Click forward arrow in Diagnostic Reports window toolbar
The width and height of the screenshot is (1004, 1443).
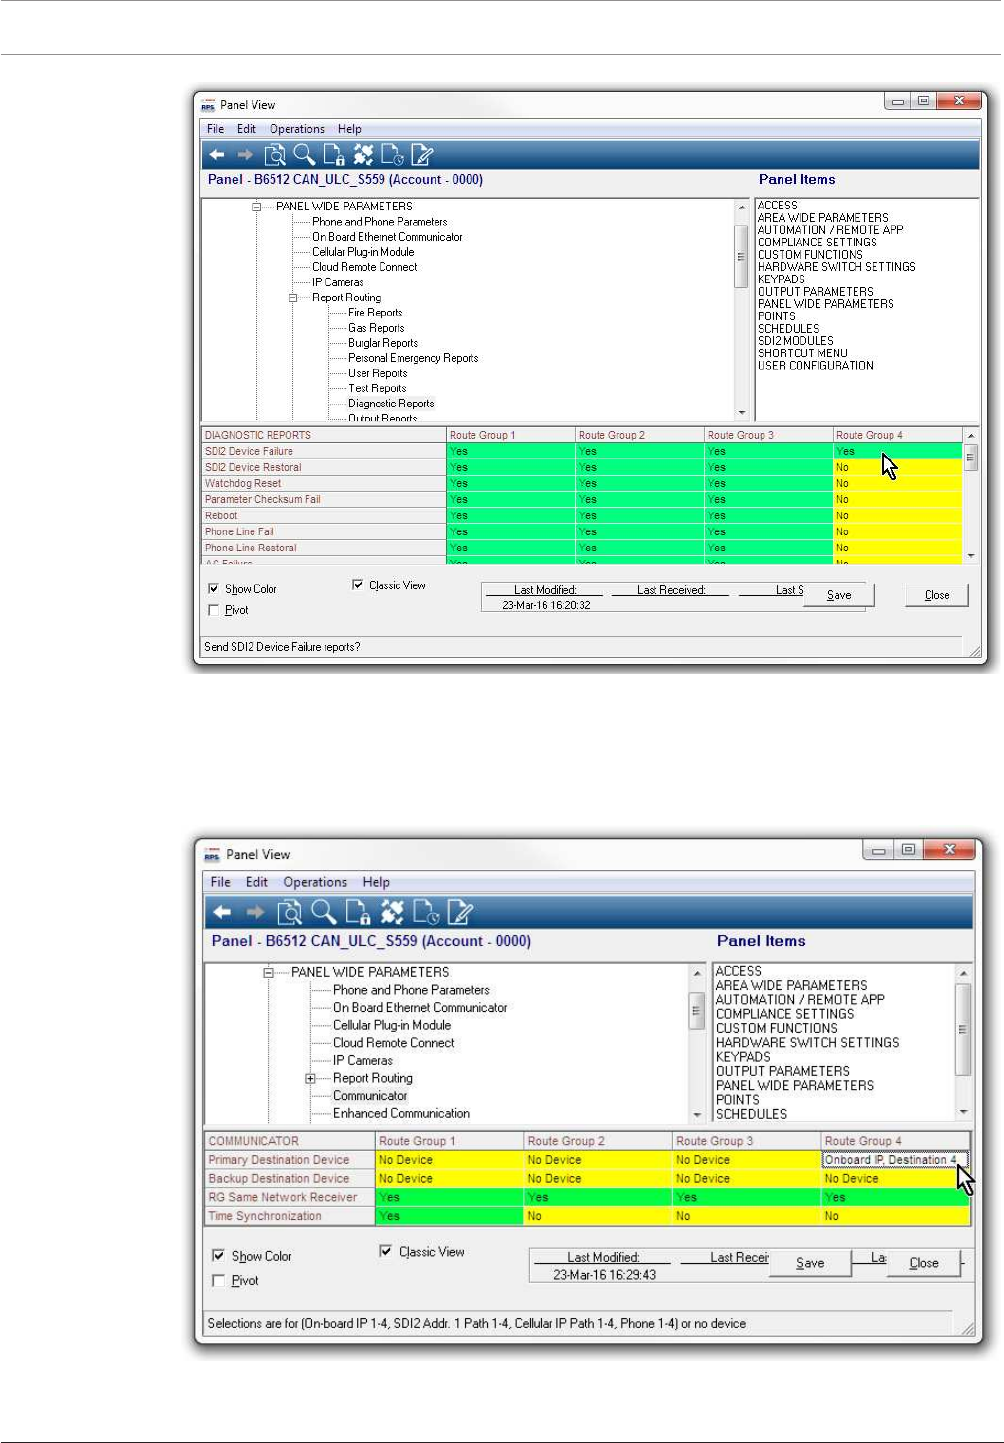(245, 155)
